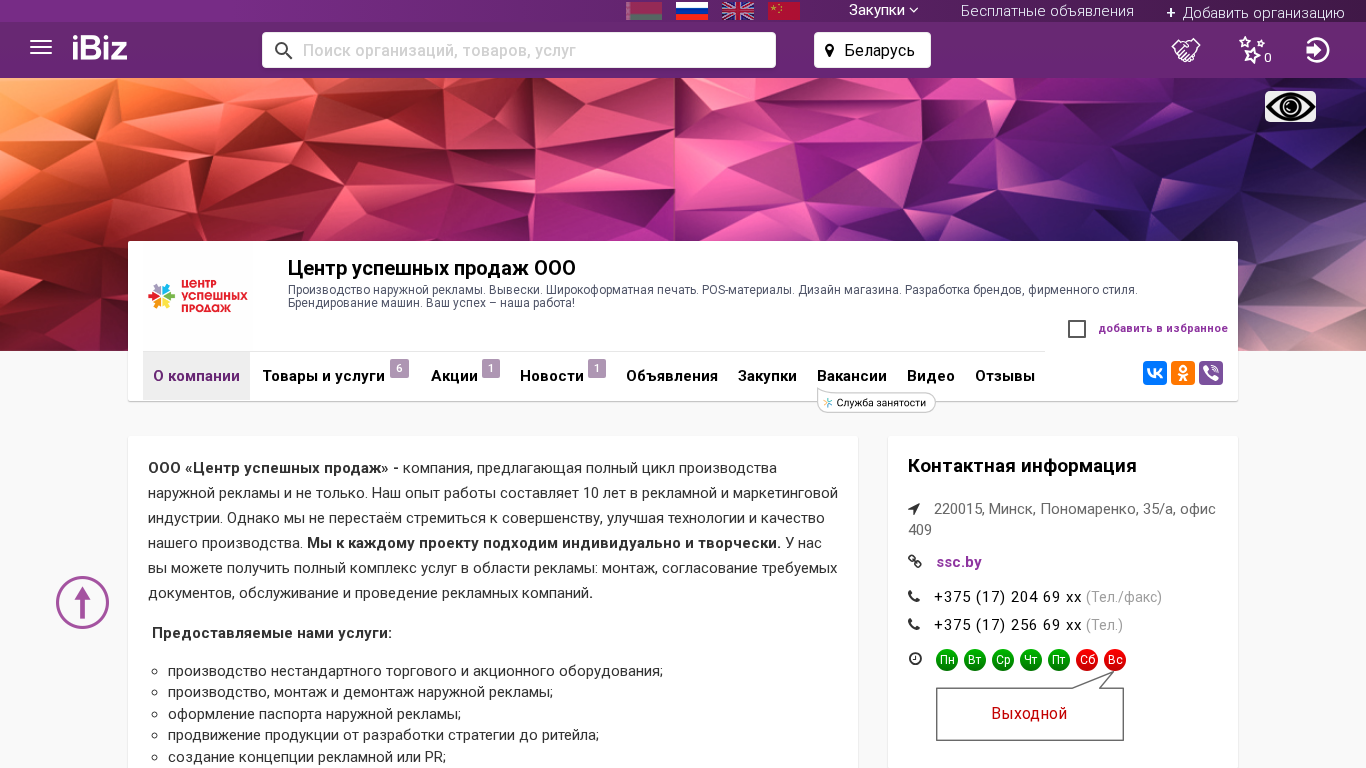Switch to Видео tab
The height and width of the screenshot is (768, 1366).
click(x=931, y=376)
